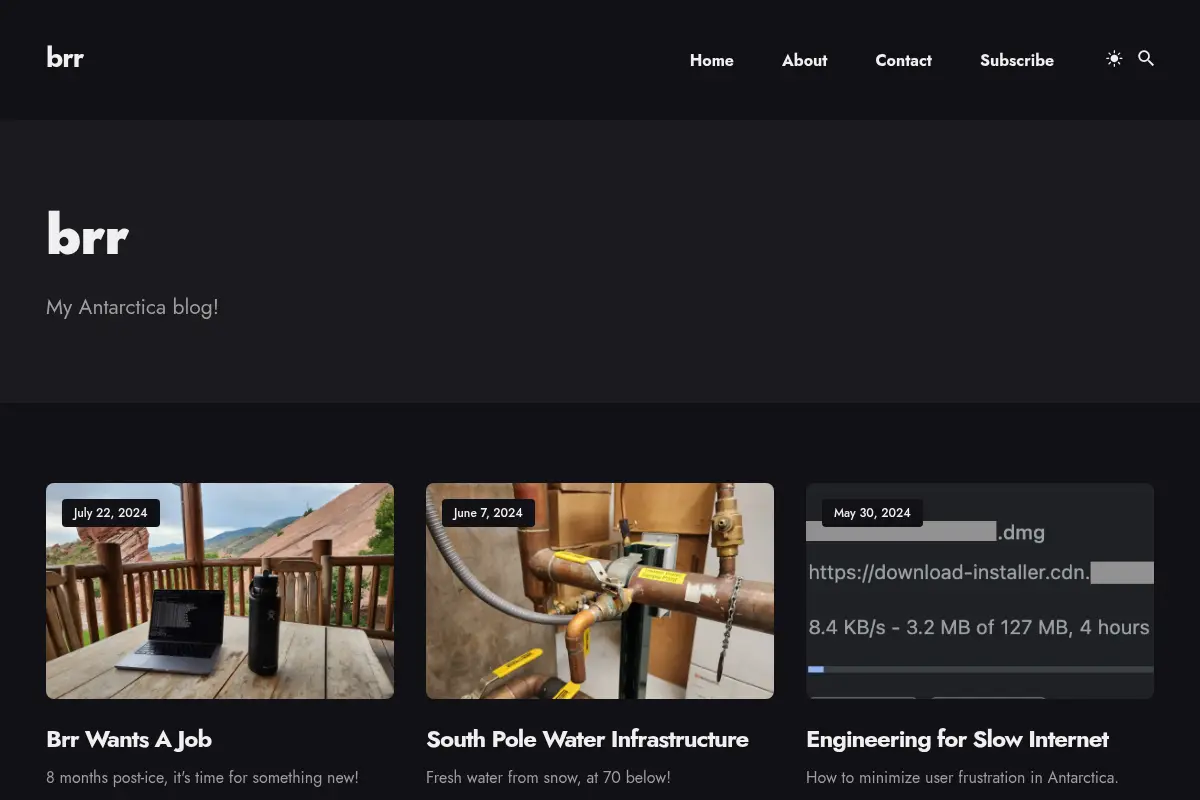Open the South Pole Water Infrastructure title
This screenshot has height=800, width=1200.
pos(587,739)
